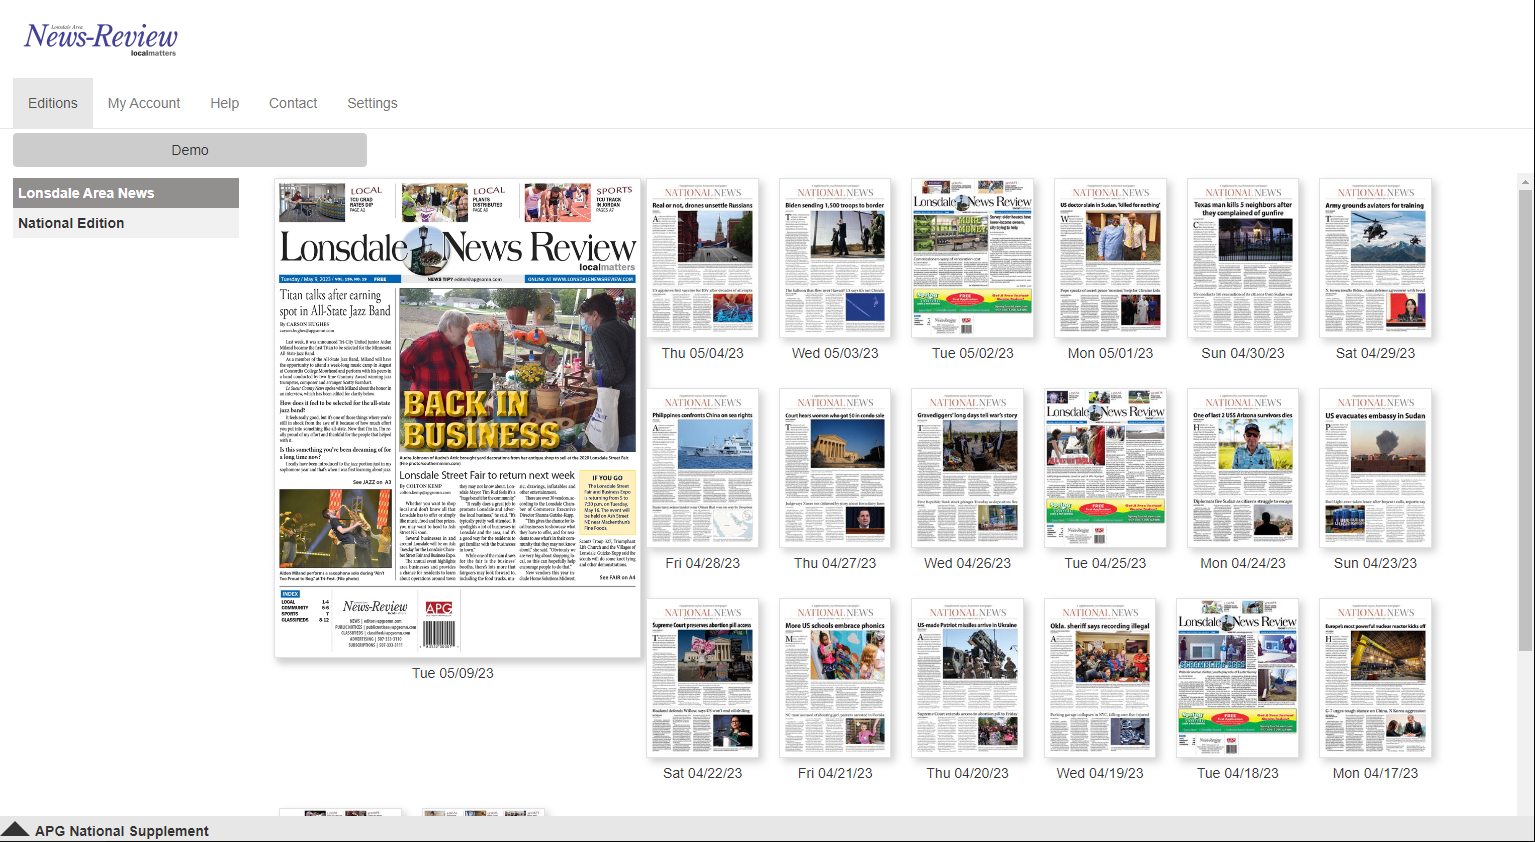Open the Thu 05/04/23 edition thumbnail
The image size is (1535, 842).
click(x=703, y=258)
